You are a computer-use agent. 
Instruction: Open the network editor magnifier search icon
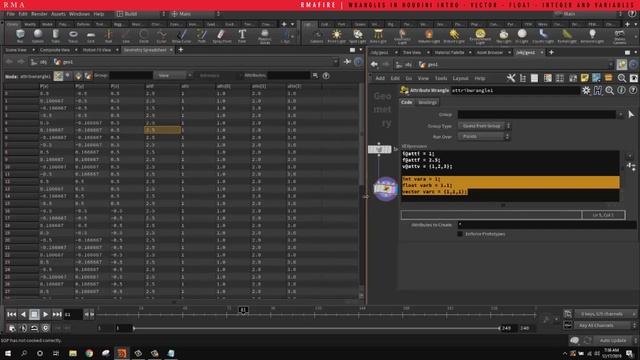(x=621, y=78)
